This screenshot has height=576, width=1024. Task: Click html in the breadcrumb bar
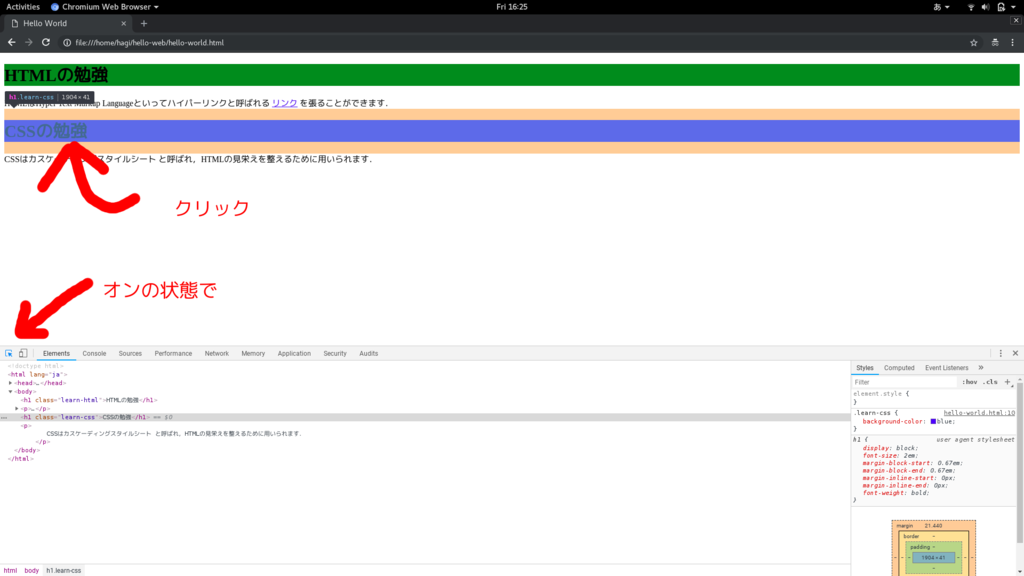pyautogui.click(x=10, y=571)
